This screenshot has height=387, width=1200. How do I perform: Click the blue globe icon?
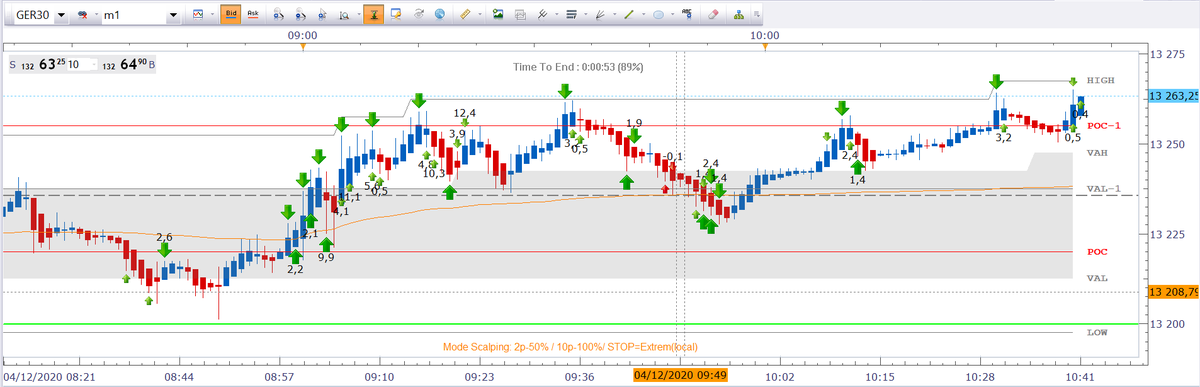[439, 15]
